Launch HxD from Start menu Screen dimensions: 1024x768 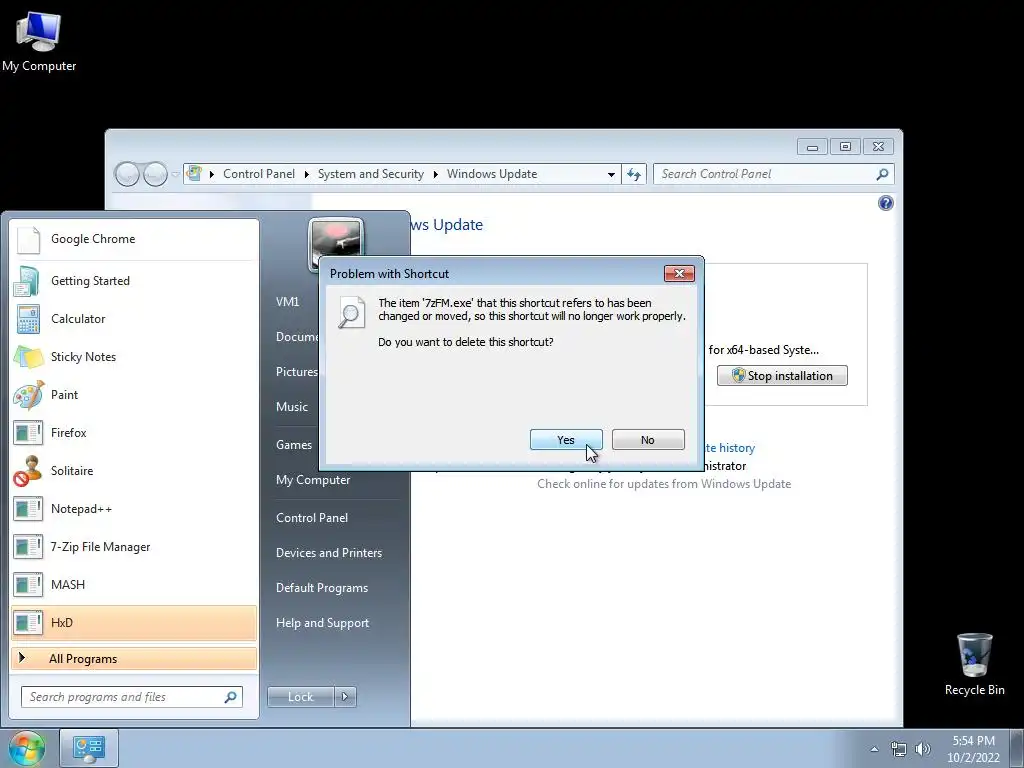click(x=134, y=622)
